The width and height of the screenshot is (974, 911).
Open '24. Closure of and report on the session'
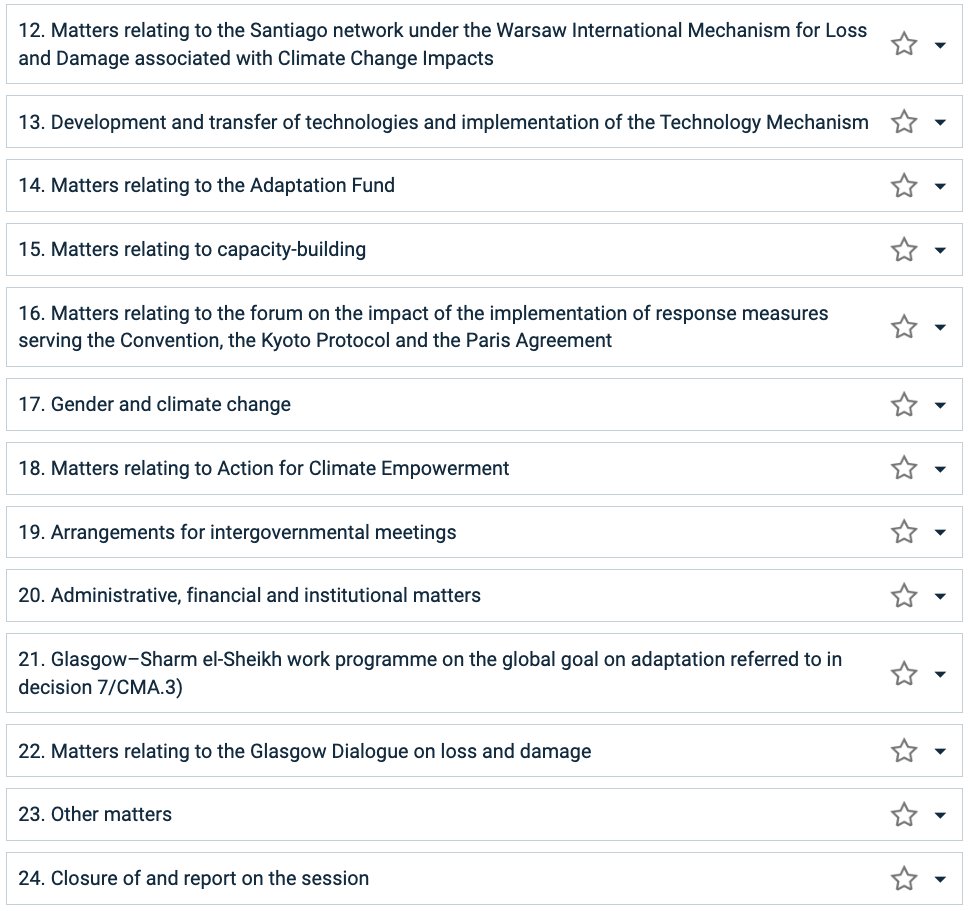(x=193, y=878)
